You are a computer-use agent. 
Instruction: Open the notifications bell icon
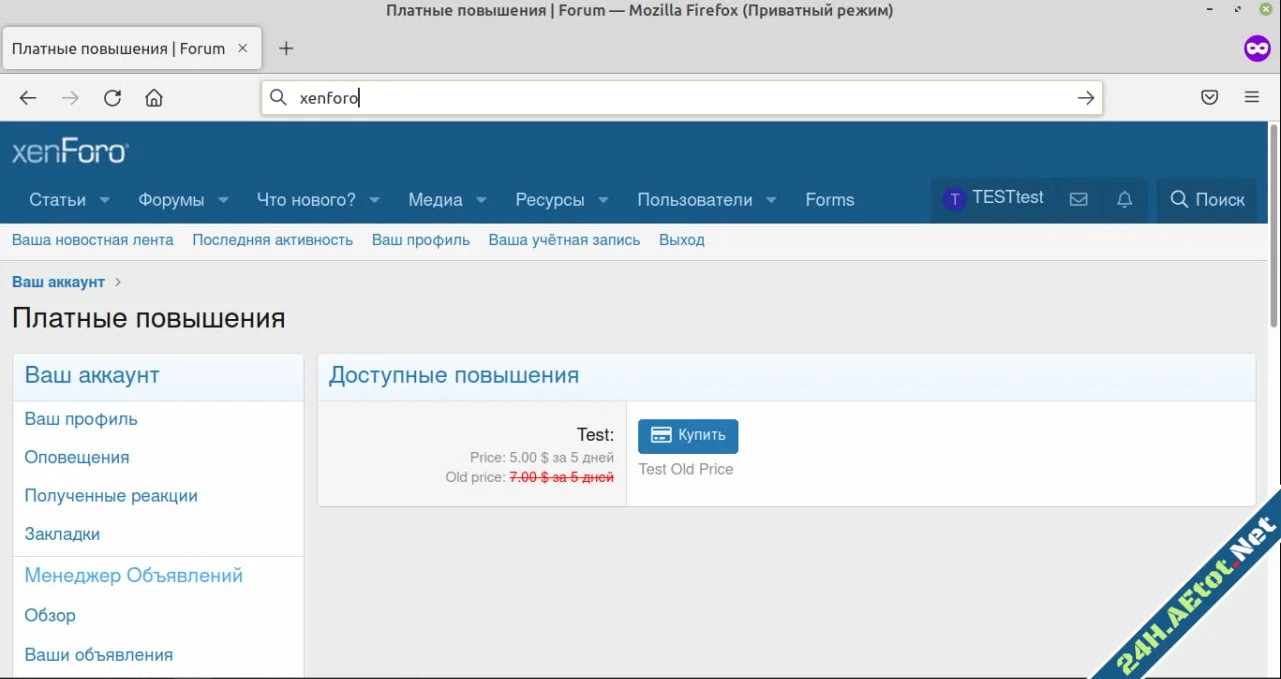(x=1124, y=199)
